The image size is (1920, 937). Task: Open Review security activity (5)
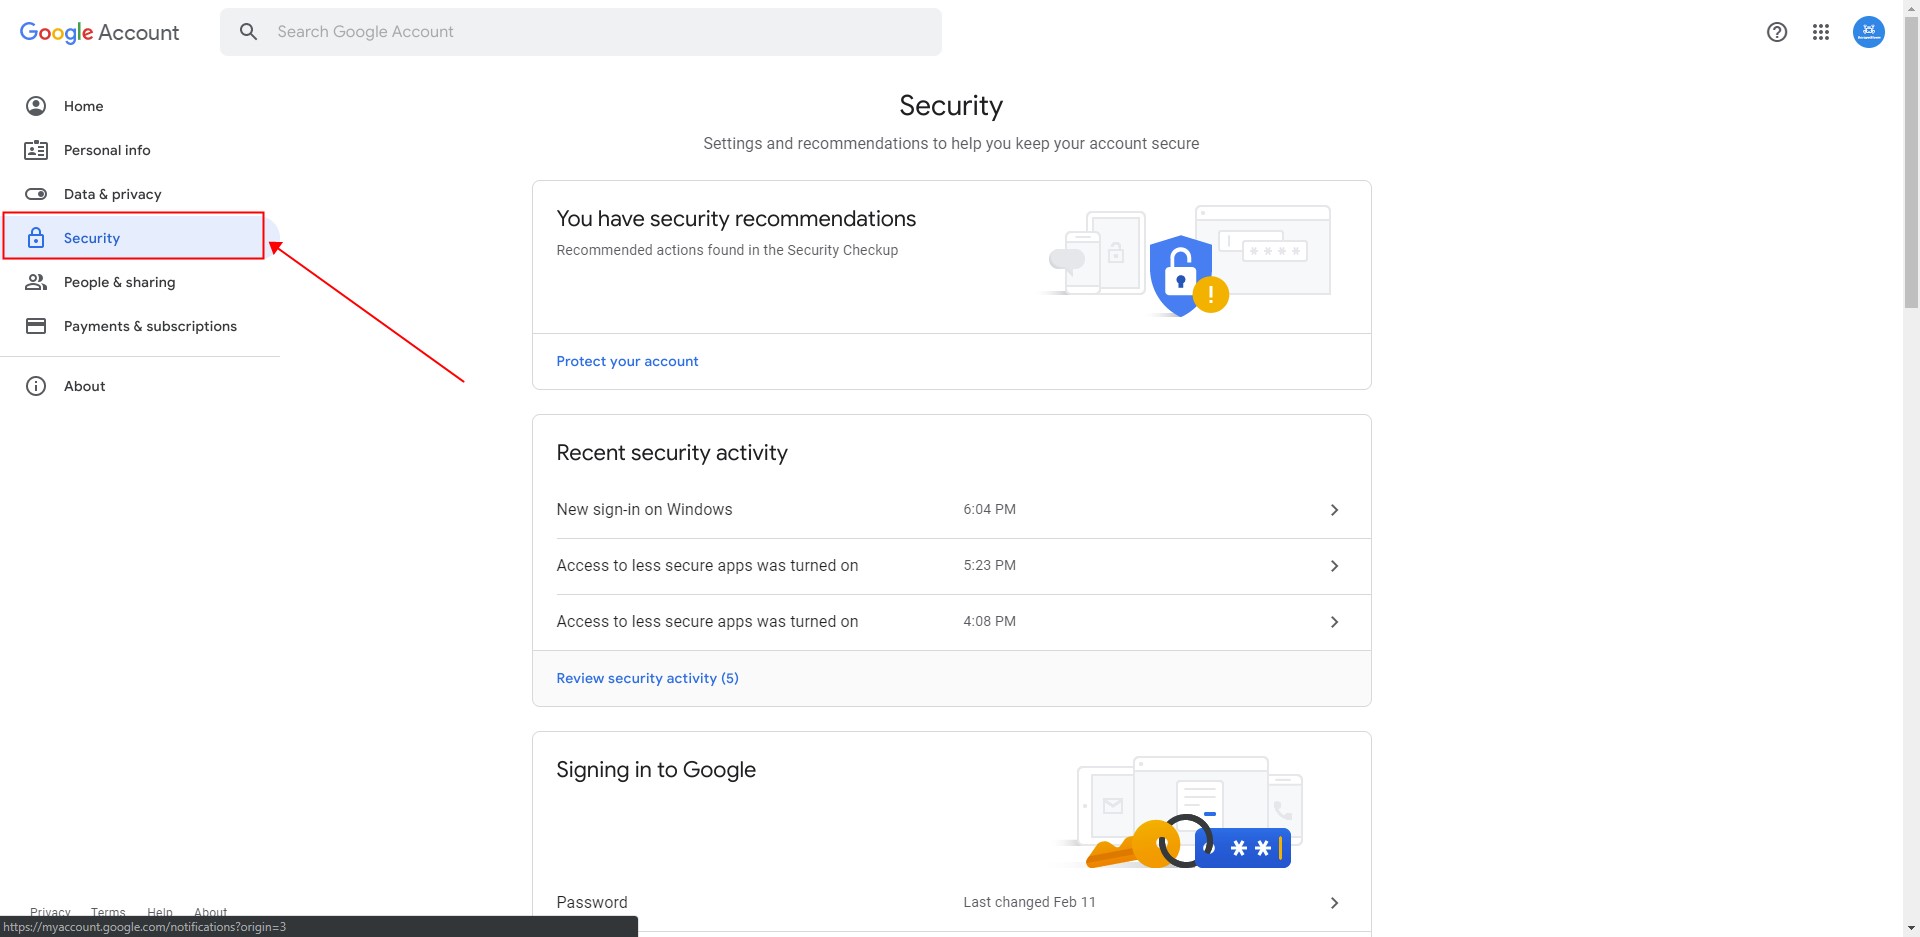pos(647,678)
